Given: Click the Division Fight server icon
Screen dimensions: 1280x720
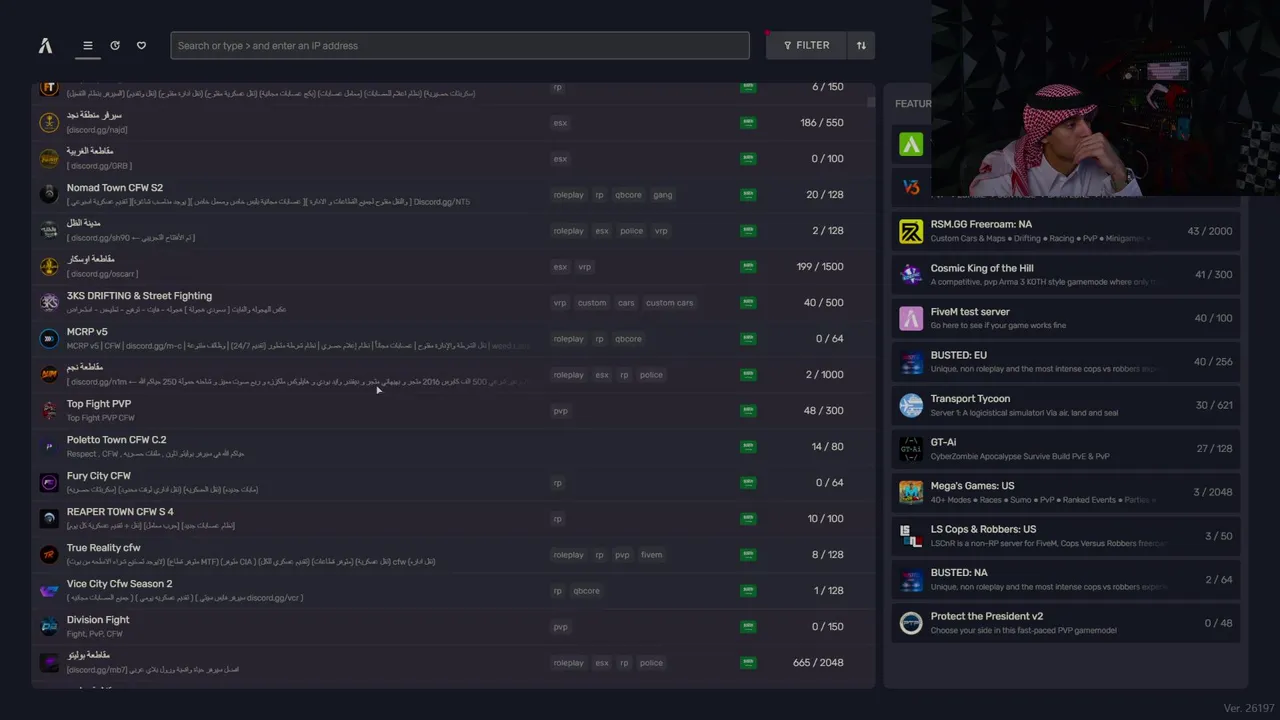Looking at the screenshot, I should pyautogui.click(x=49, y=626).
